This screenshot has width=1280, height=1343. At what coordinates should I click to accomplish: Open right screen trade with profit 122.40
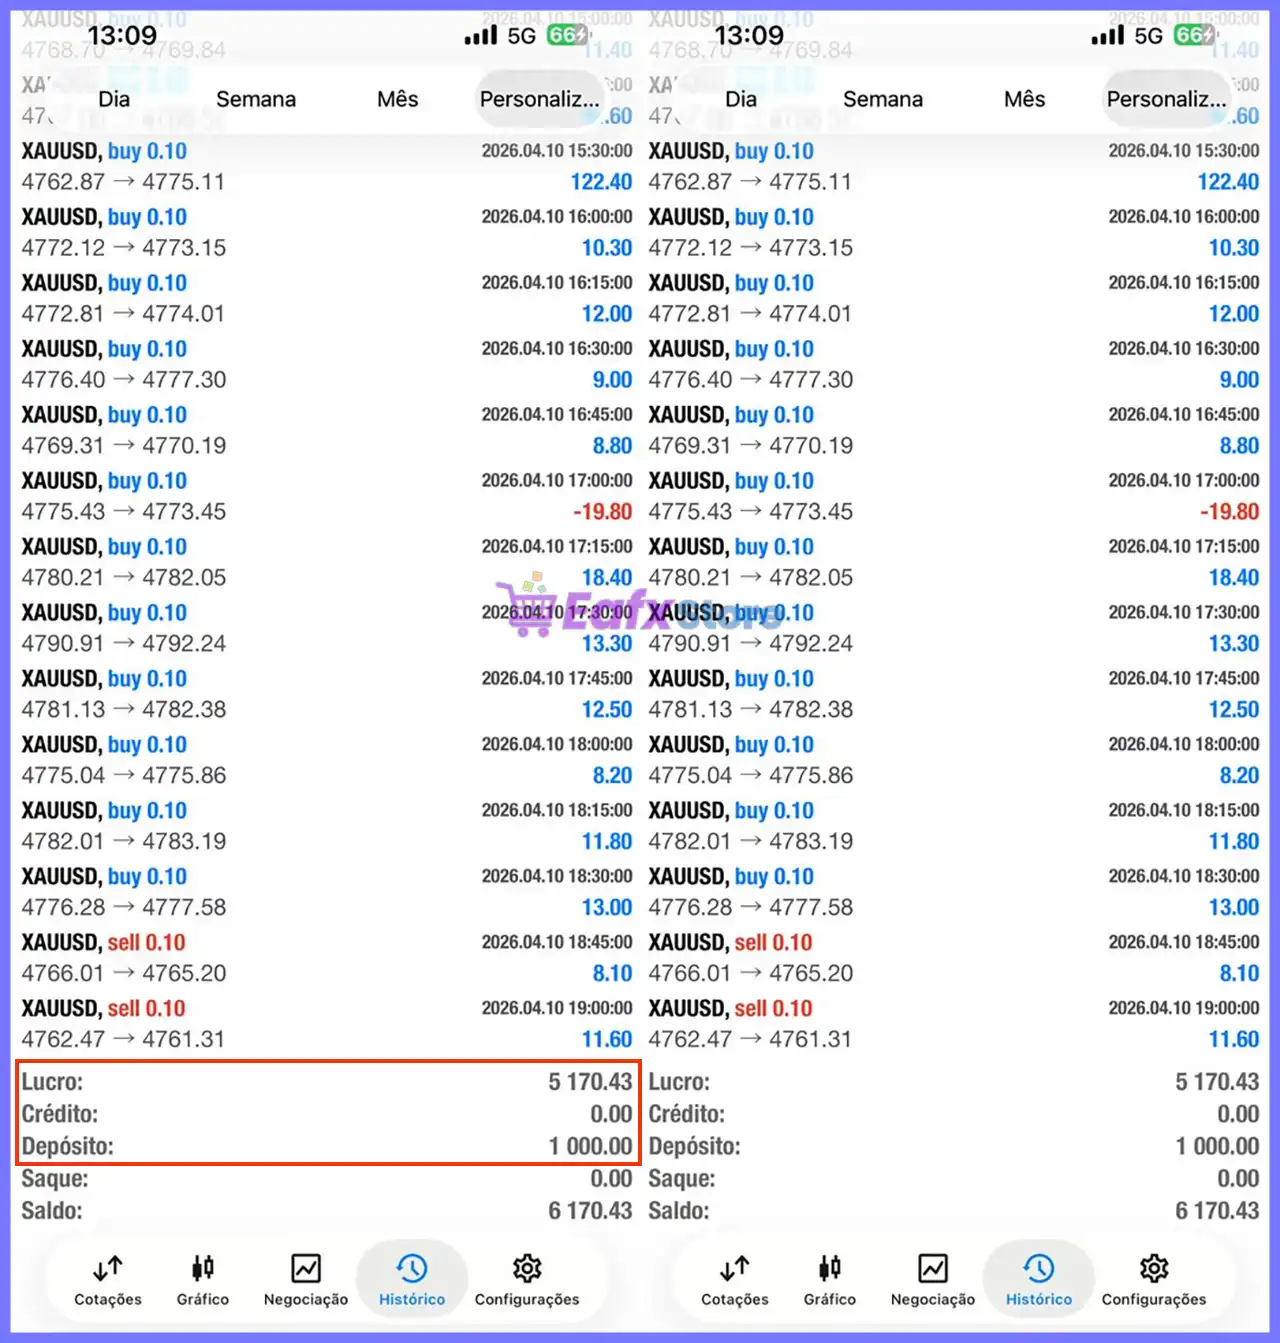(x=954, y=166)
